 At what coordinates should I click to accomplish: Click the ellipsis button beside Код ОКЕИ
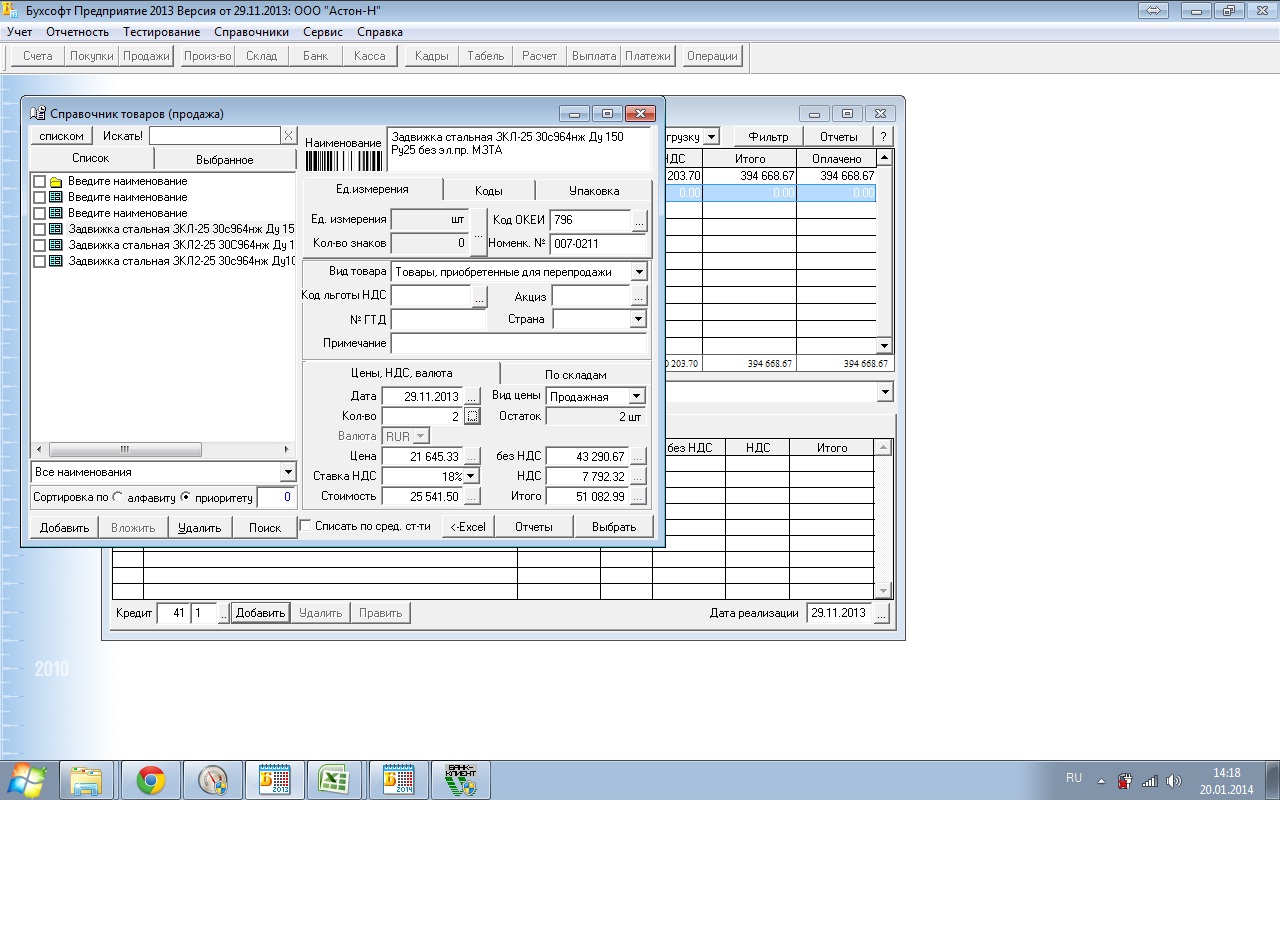[640, 220]
